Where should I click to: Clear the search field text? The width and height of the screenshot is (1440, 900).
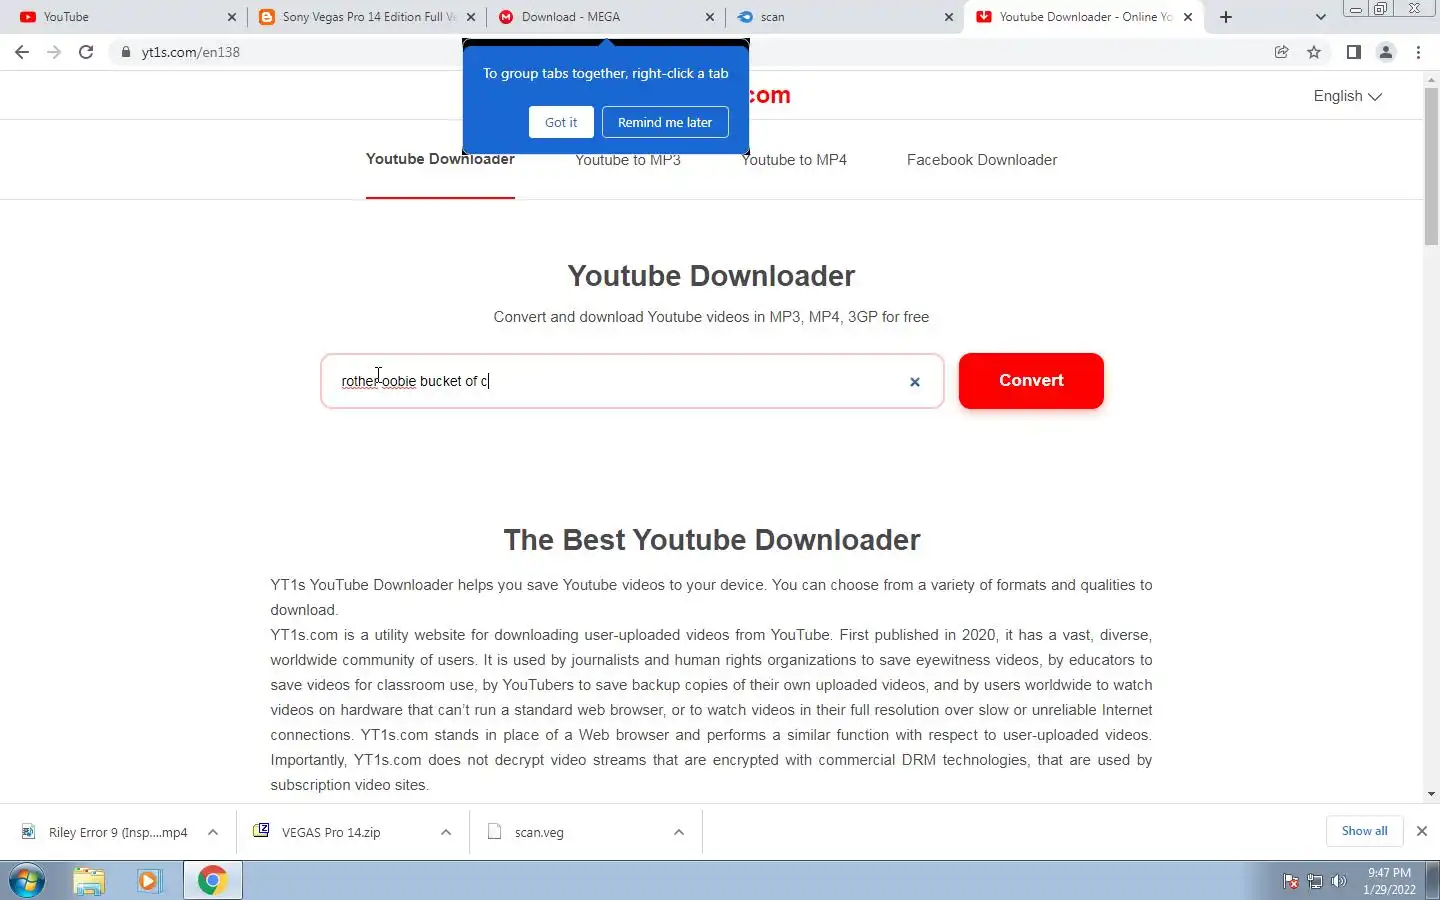(x=914, y=382)
